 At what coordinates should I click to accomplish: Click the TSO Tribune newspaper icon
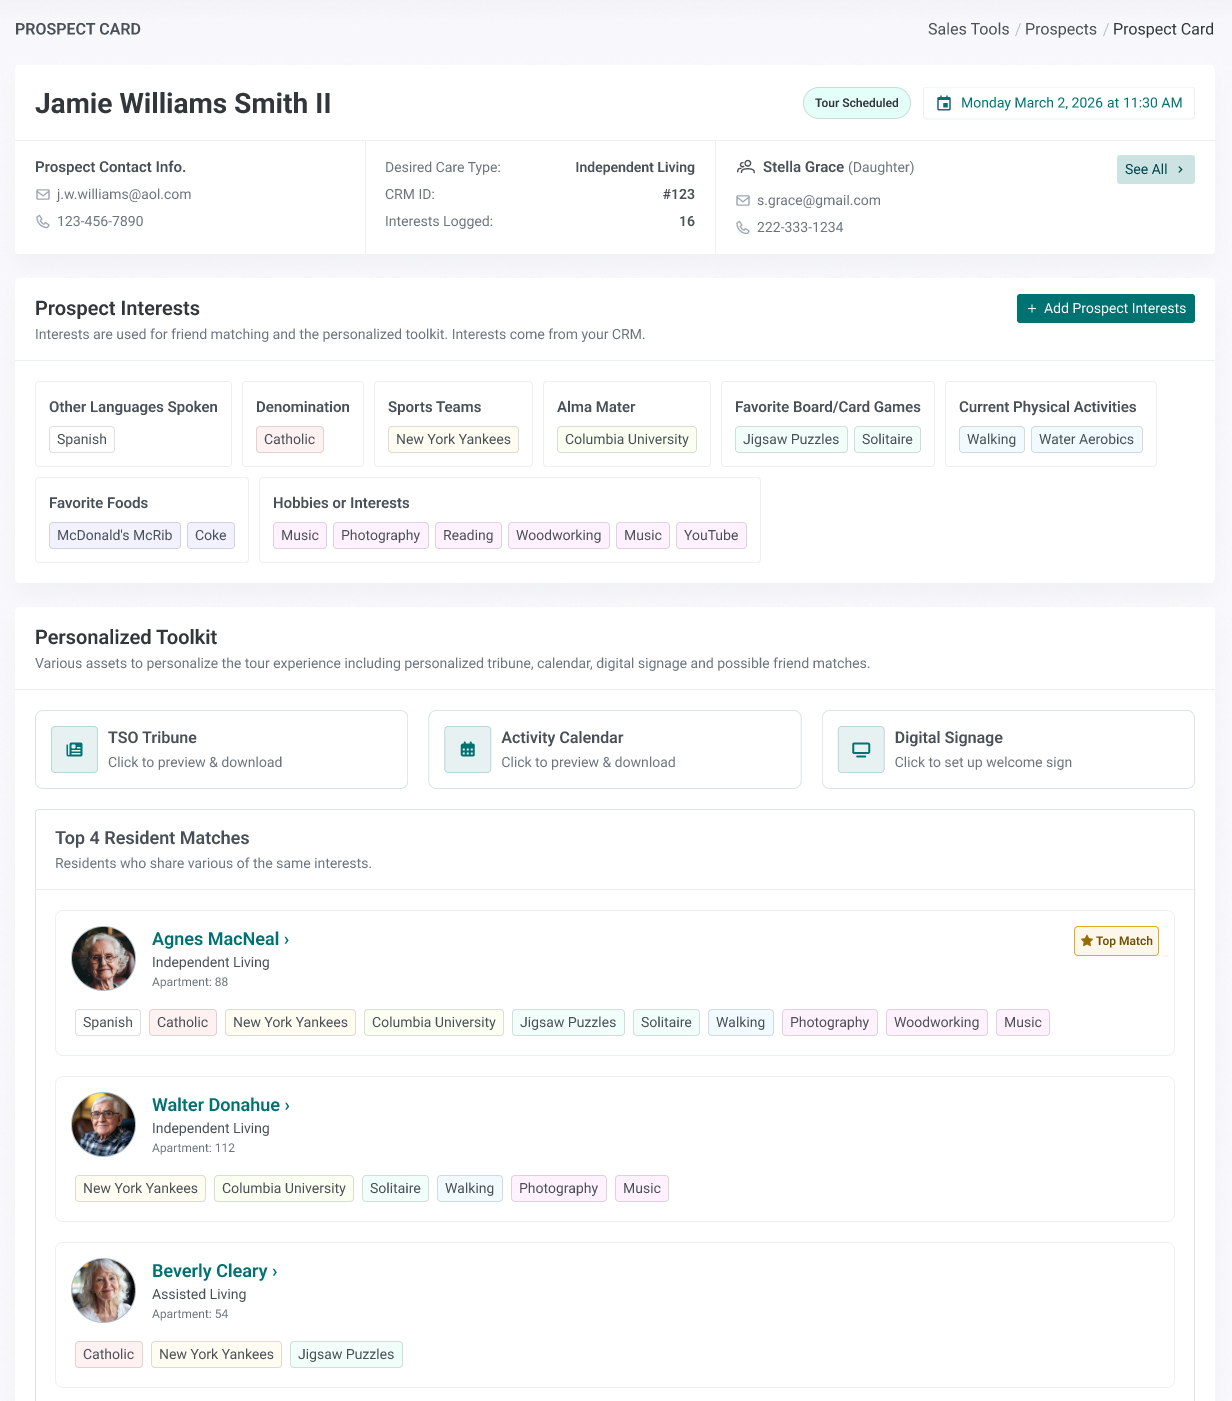point(75,750)
